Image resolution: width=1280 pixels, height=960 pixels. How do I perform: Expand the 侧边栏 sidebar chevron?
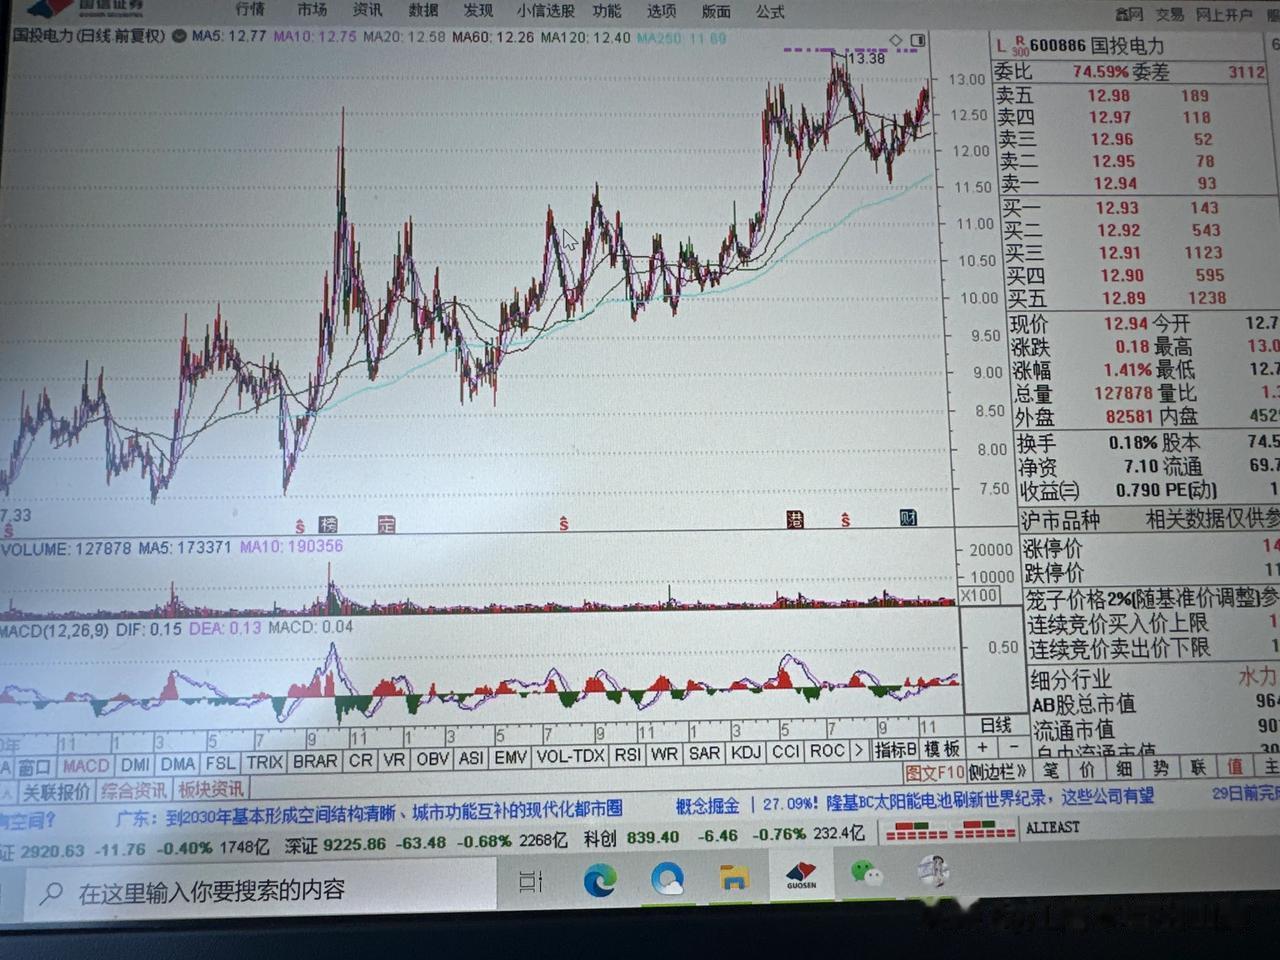(x=998, y=771)
